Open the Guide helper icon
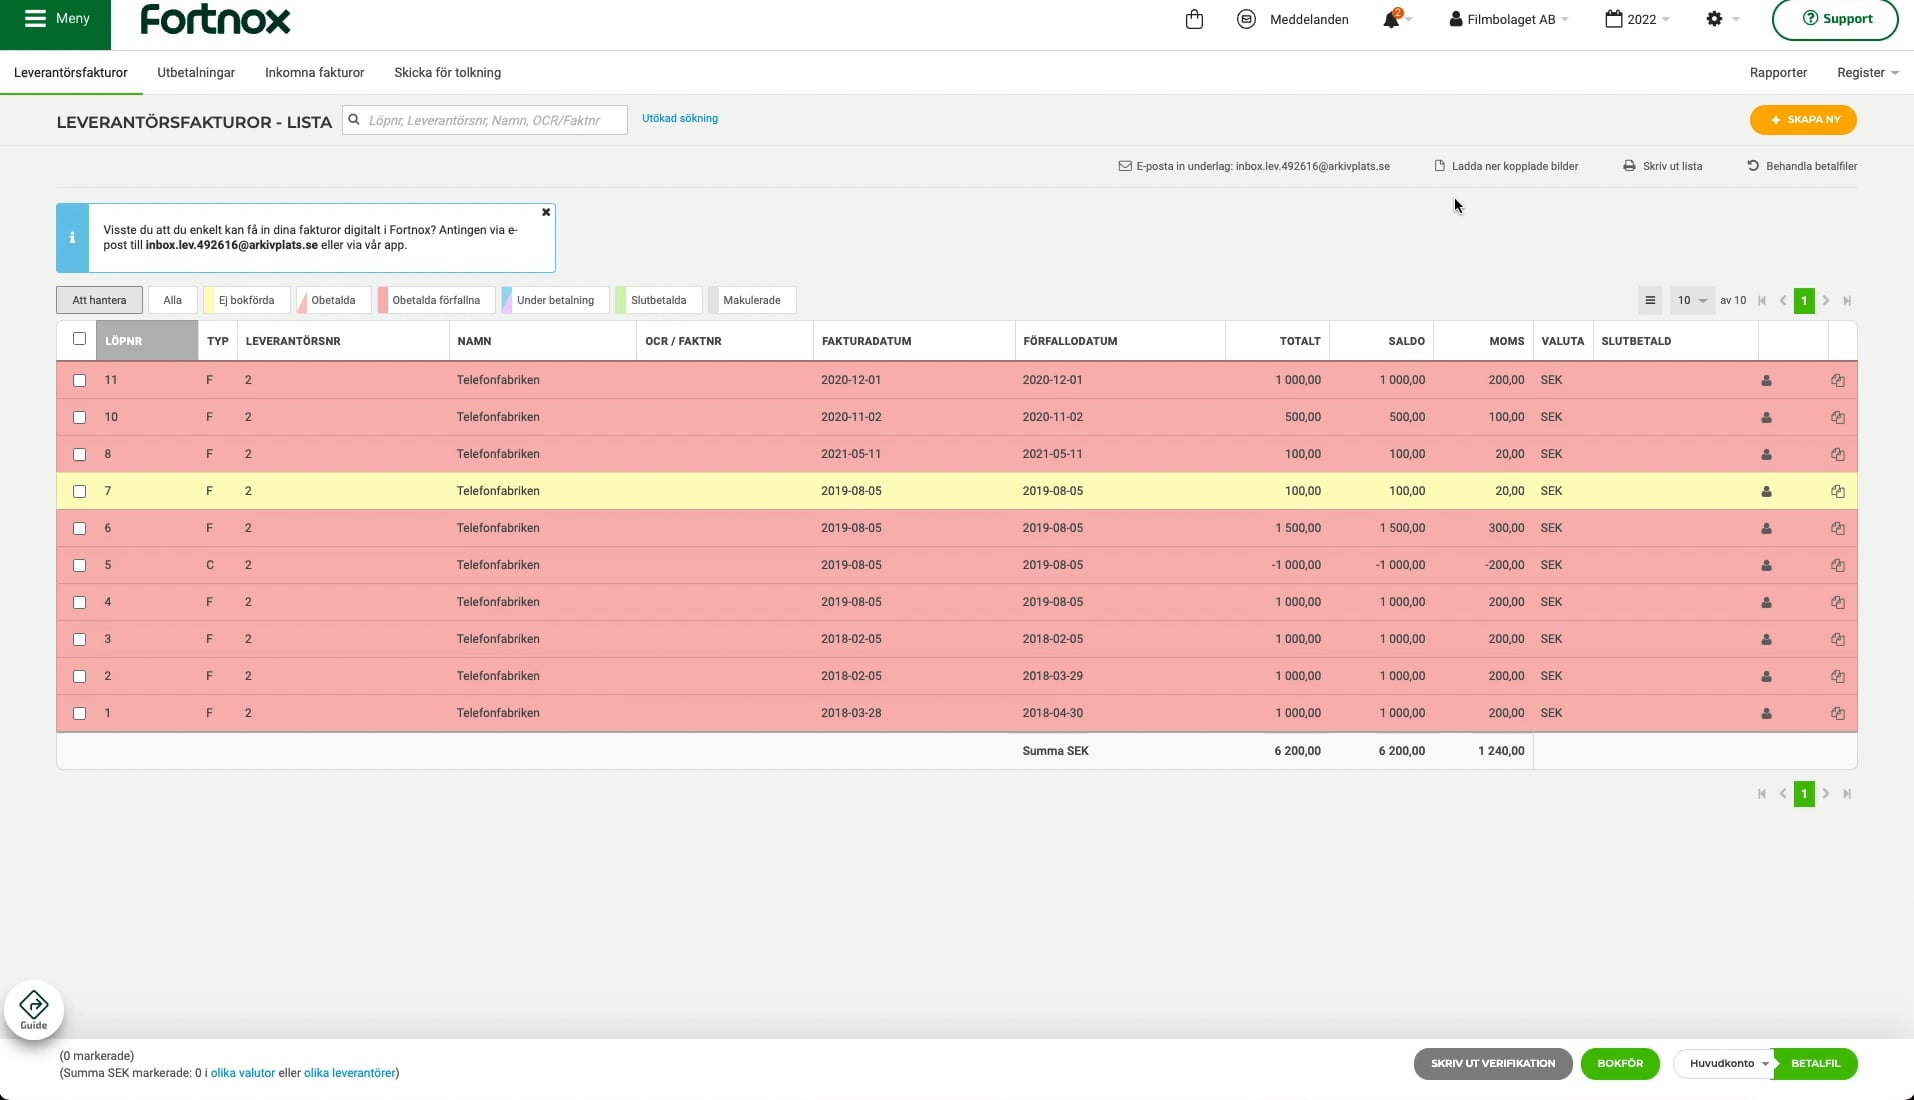 (x=34, y=1009)
